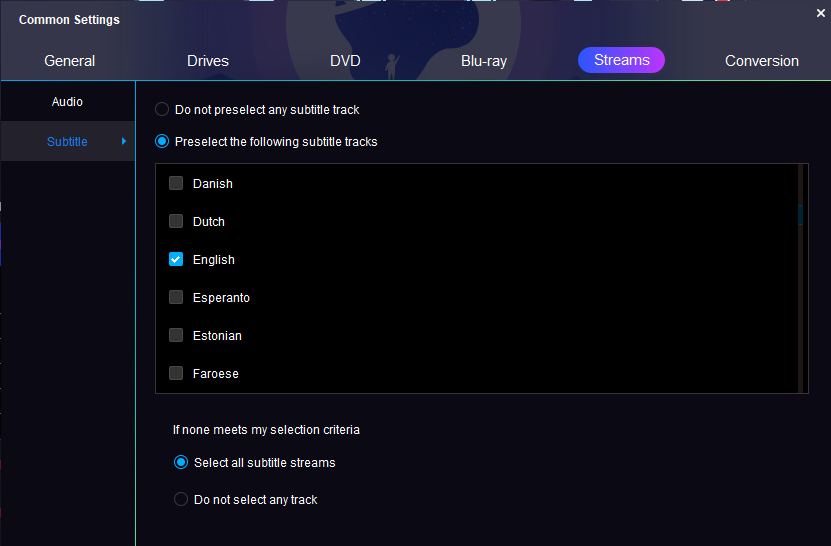Image resolution: width=831 pixels, height=546 pixels.
Task: Open the General settings tab
Action: 70,61
